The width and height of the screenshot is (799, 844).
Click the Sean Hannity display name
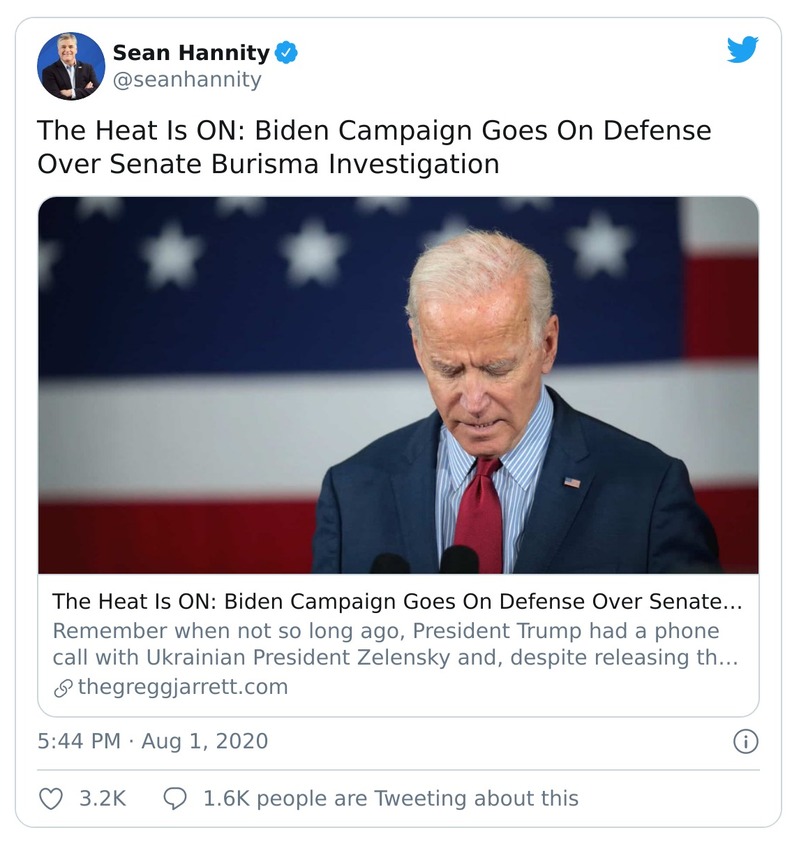pyautogui.click(x=190, y=53)
